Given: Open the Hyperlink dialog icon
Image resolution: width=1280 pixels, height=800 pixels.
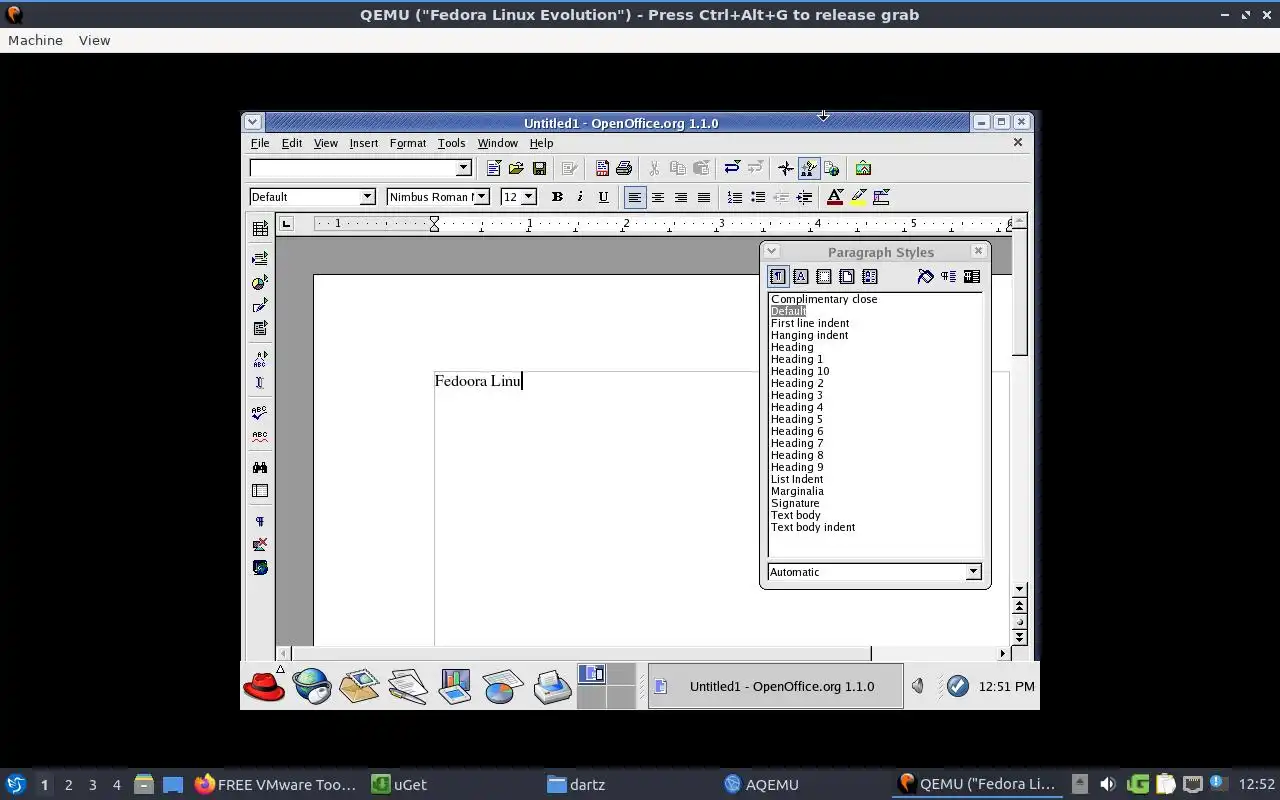Looking at the screenshot, I should coord(831,168).
